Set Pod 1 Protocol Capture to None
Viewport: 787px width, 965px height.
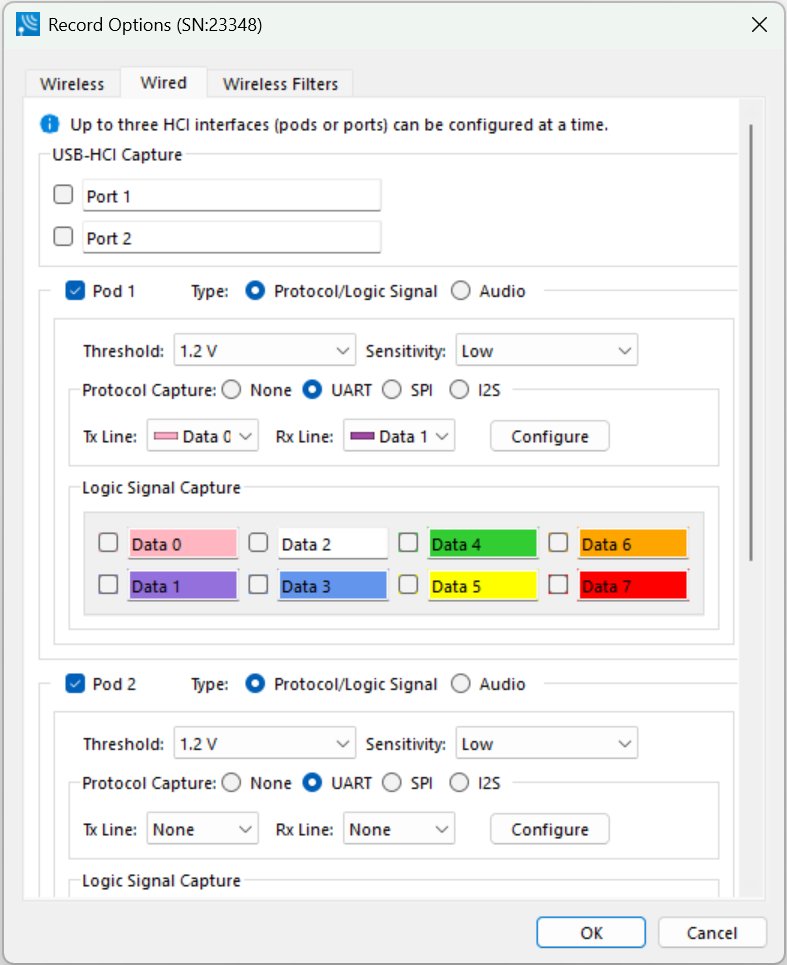coord(232,390)
